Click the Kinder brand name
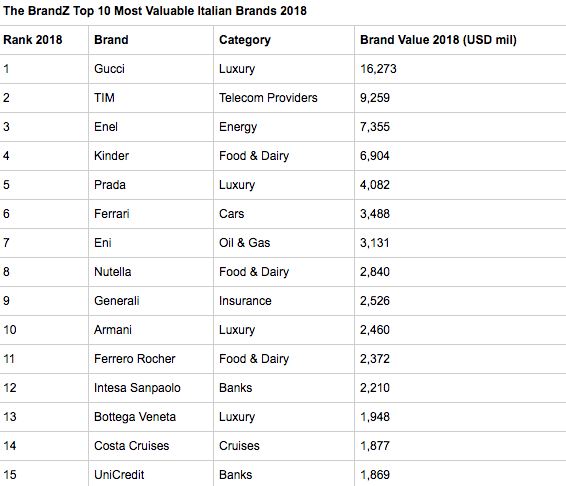 tap(111, 156)
